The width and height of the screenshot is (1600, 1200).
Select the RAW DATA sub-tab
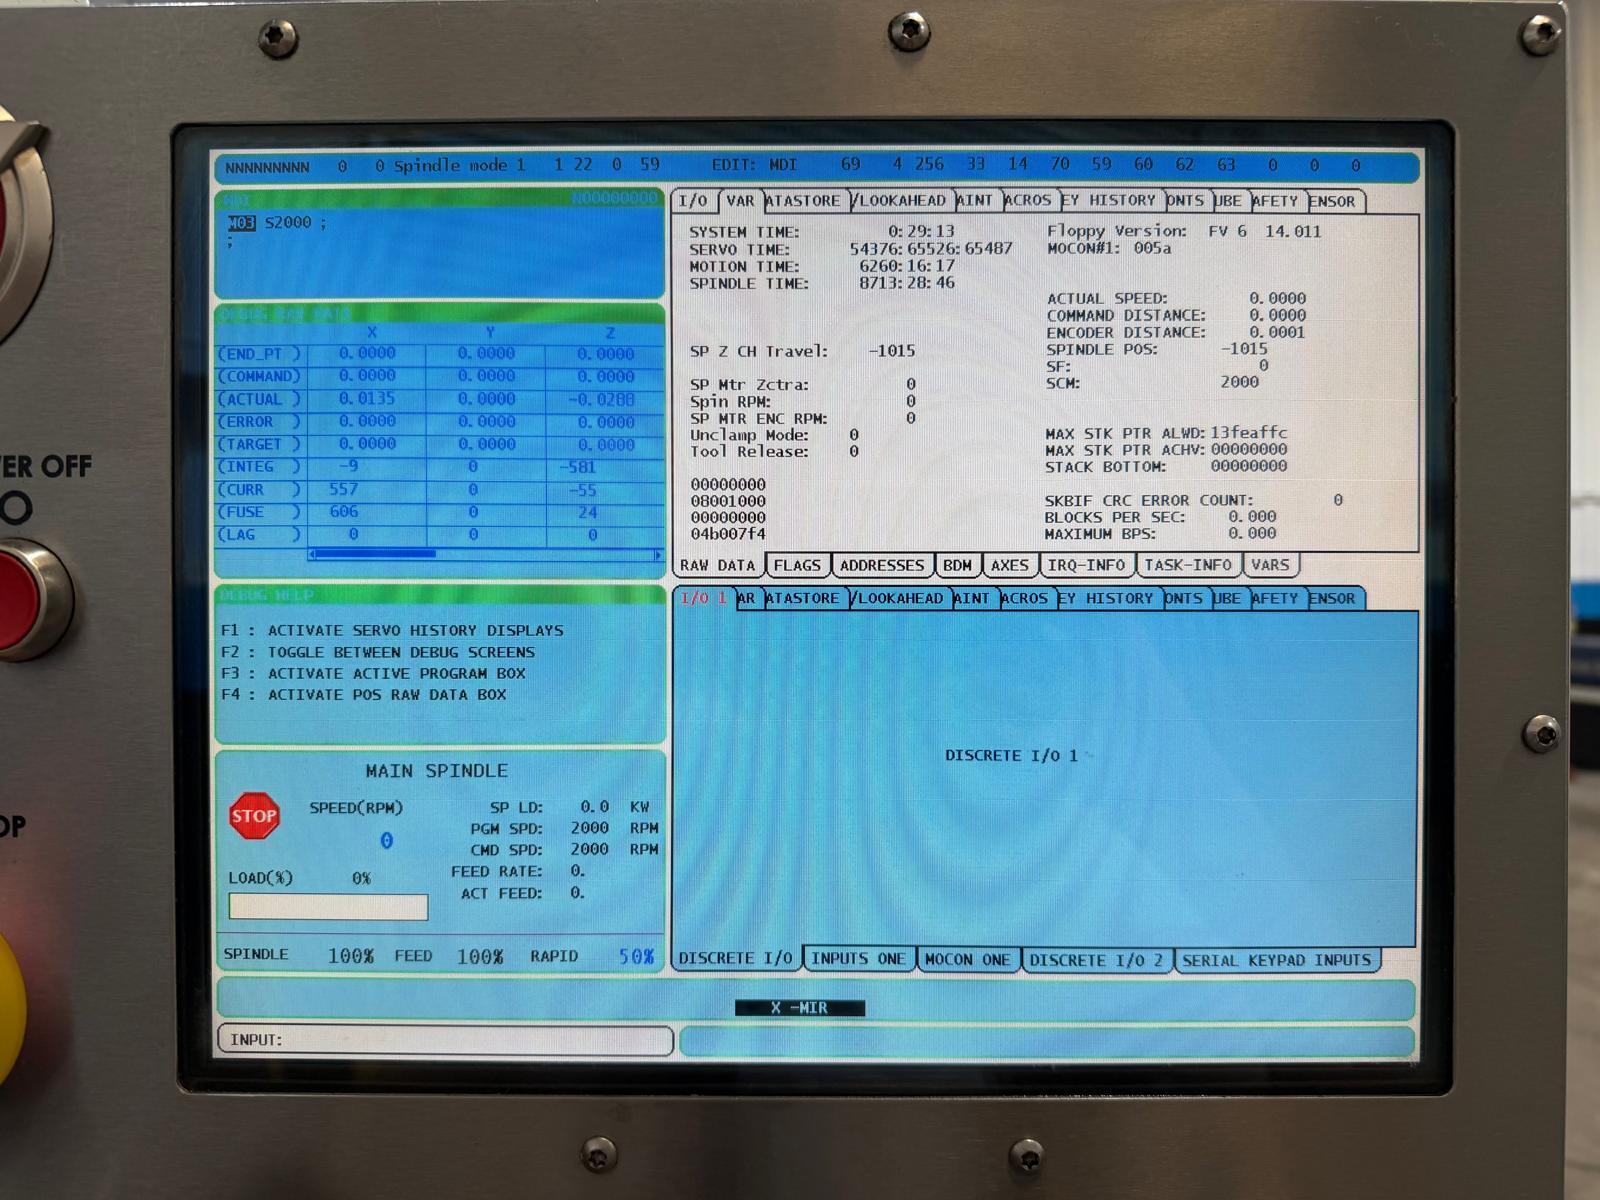pyautogui.click(x=718, y=565)
